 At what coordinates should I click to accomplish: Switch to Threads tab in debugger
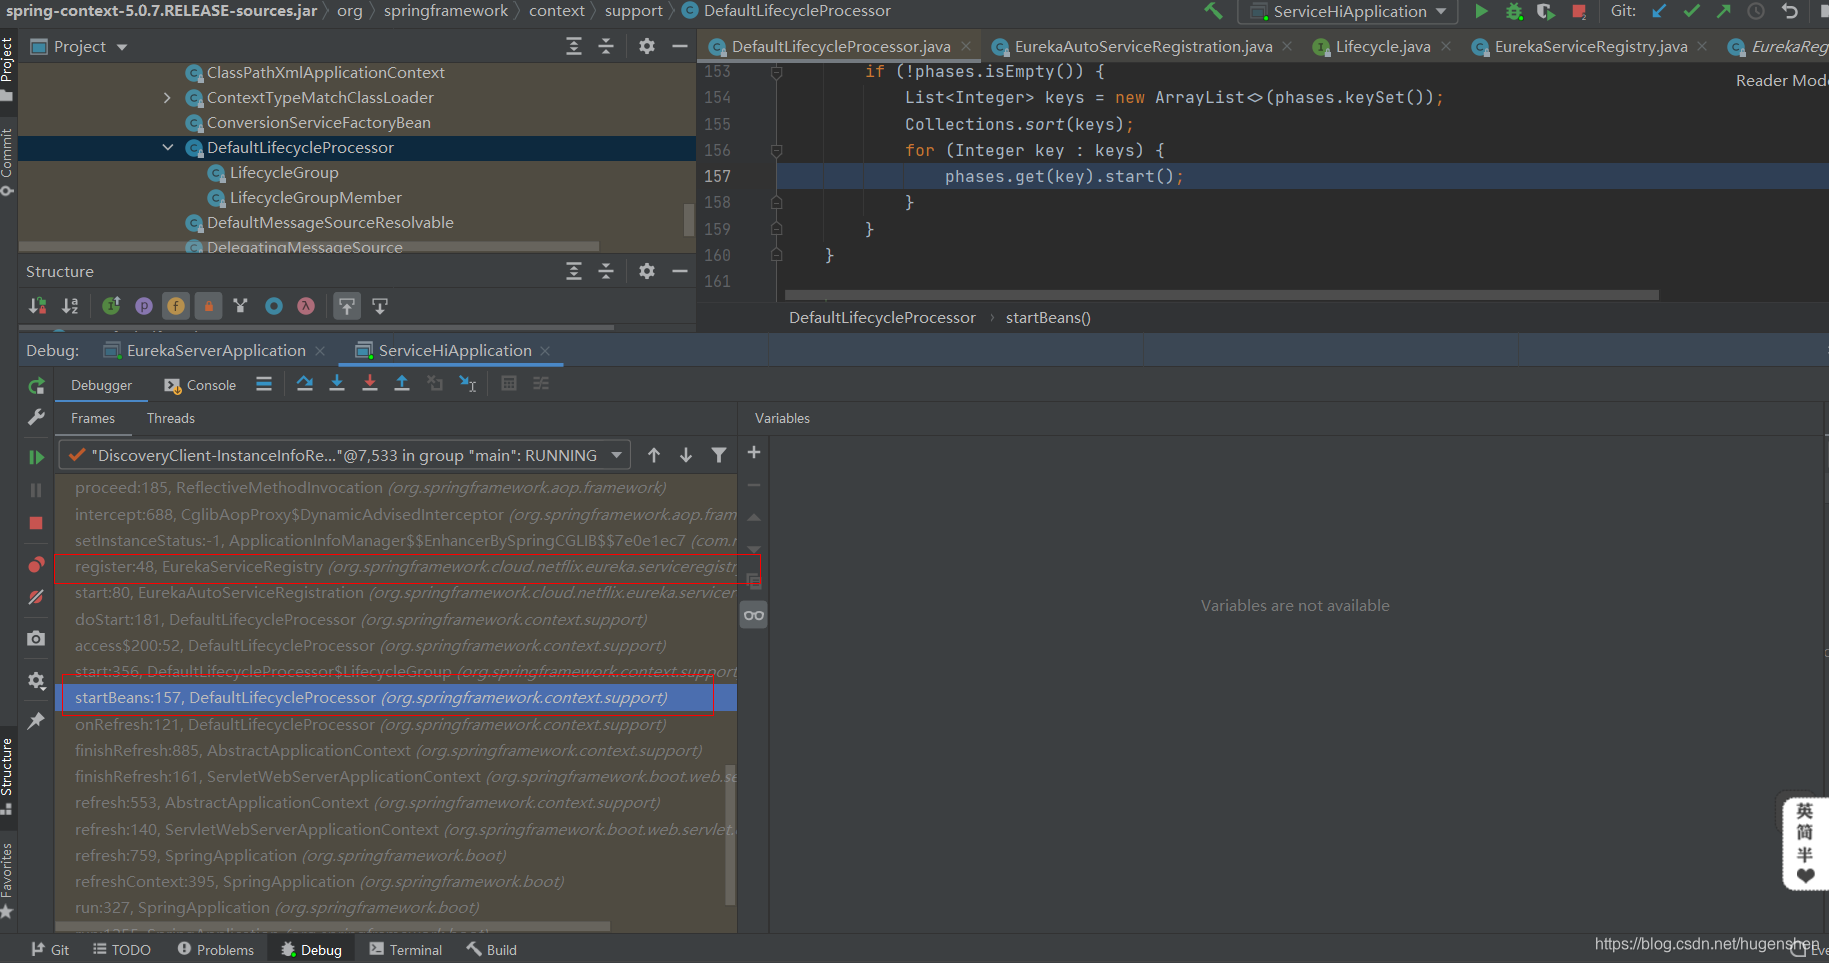(171, 418)
